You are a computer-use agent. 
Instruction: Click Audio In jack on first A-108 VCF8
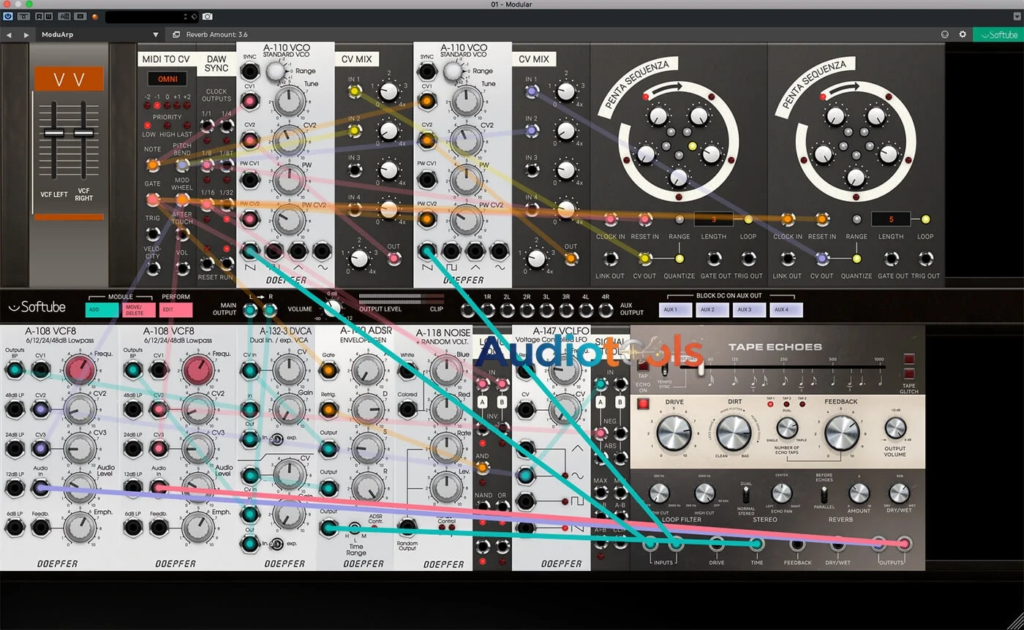(40, 488)
